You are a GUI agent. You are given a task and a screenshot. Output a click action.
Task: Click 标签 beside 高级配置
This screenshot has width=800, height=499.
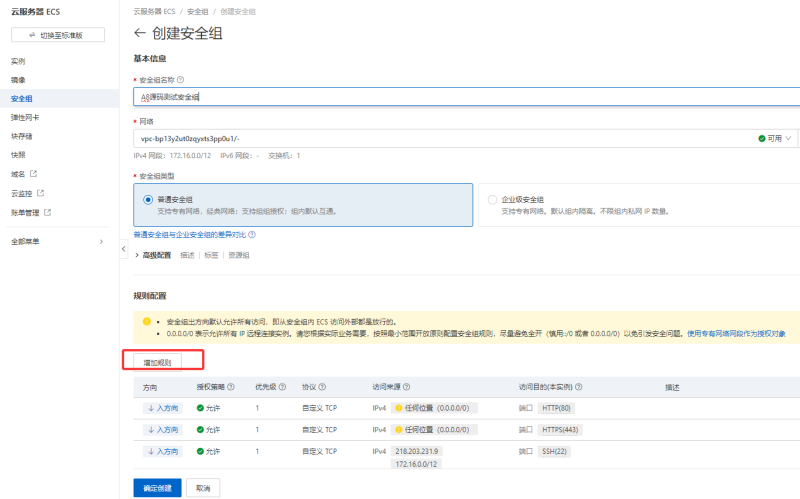211,255
